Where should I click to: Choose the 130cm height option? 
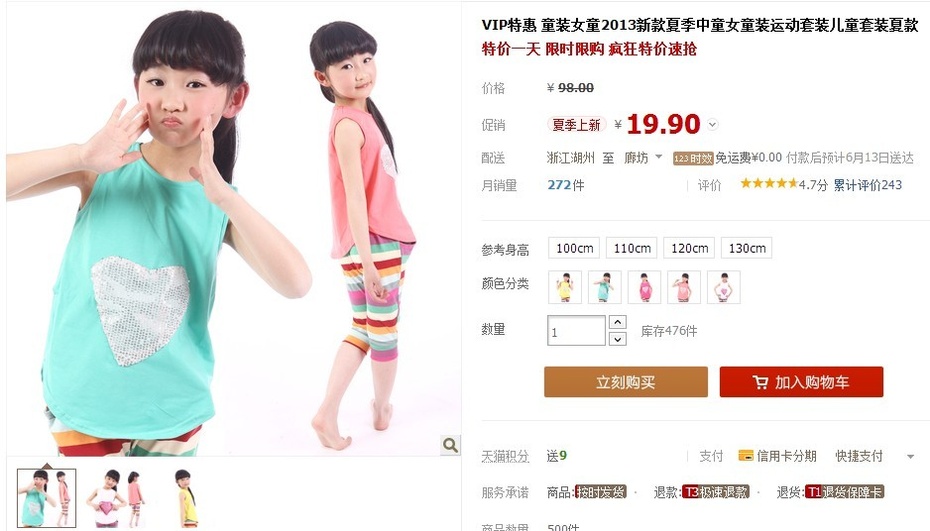pyautogui.click(x=747, y=248)
